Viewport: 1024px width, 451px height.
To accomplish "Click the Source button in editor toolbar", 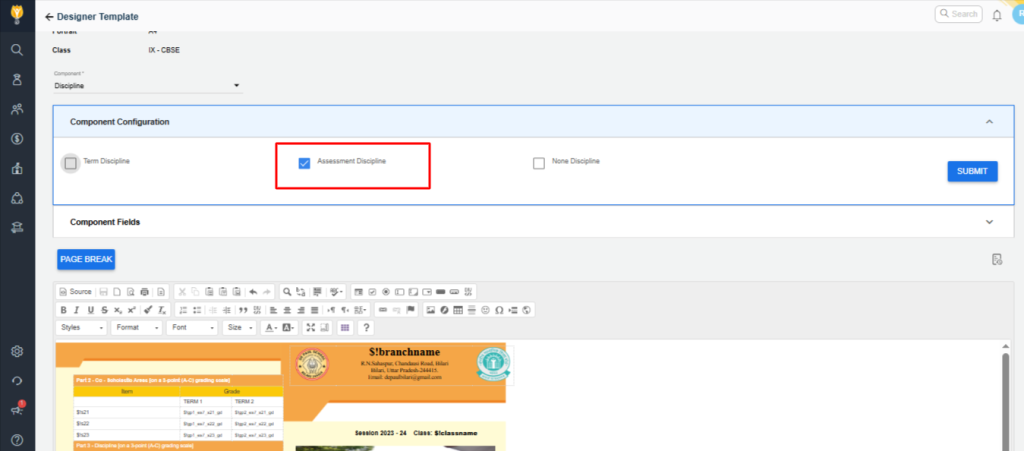I will (75, 291).
